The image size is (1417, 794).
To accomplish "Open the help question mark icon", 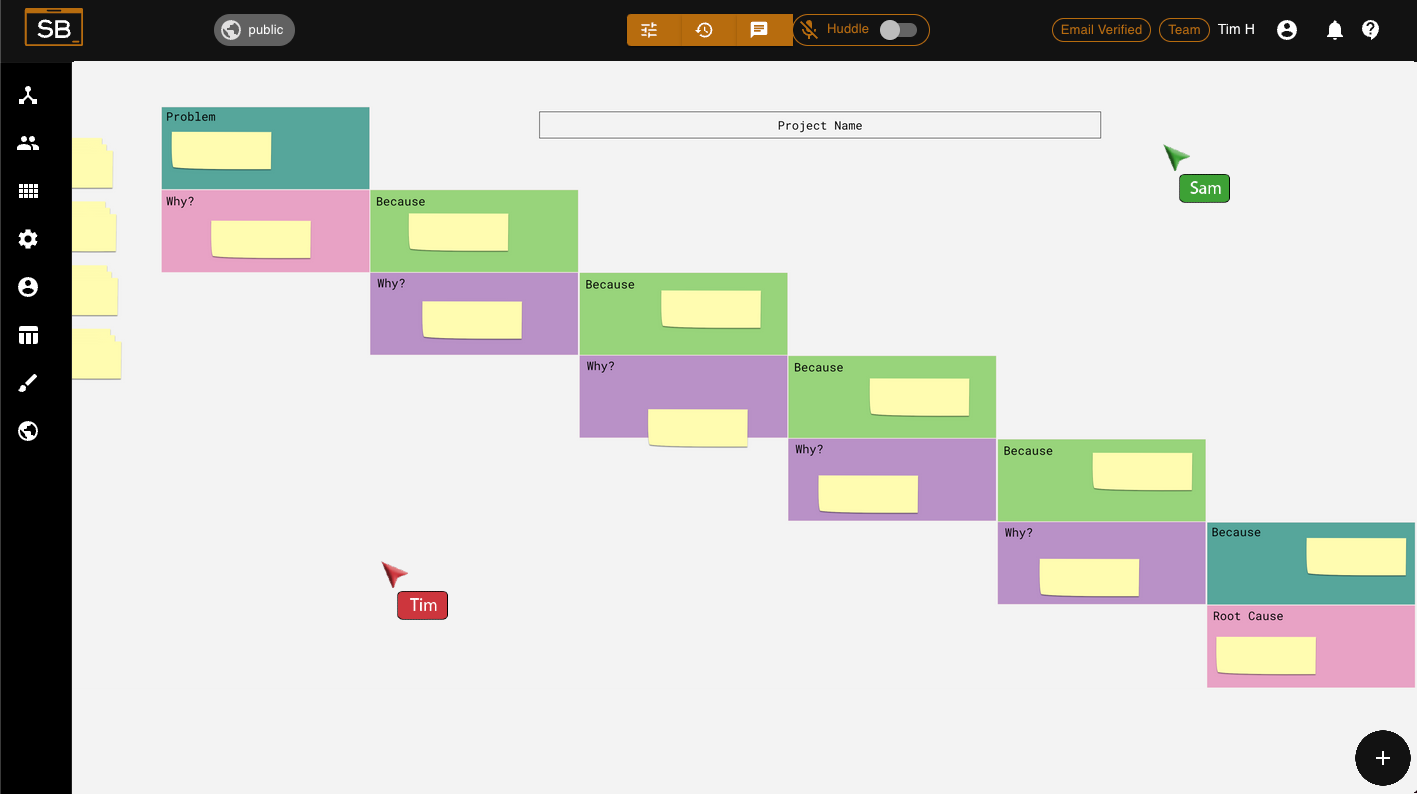I will point(1371,30).
